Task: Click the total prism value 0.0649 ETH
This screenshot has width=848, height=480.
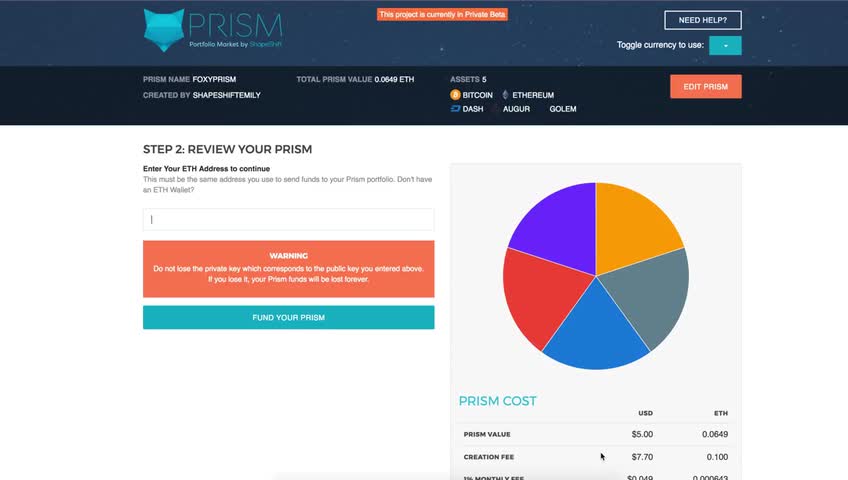Action: [x=394, y=79]
